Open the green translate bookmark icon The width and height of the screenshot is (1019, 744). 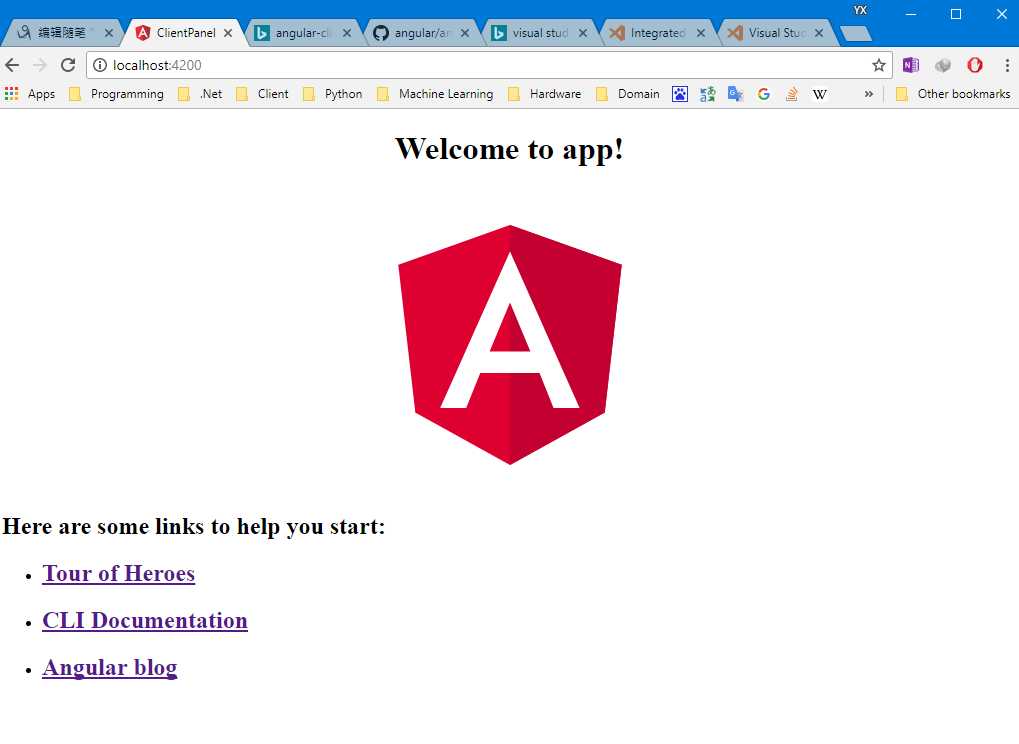point(708,94)
